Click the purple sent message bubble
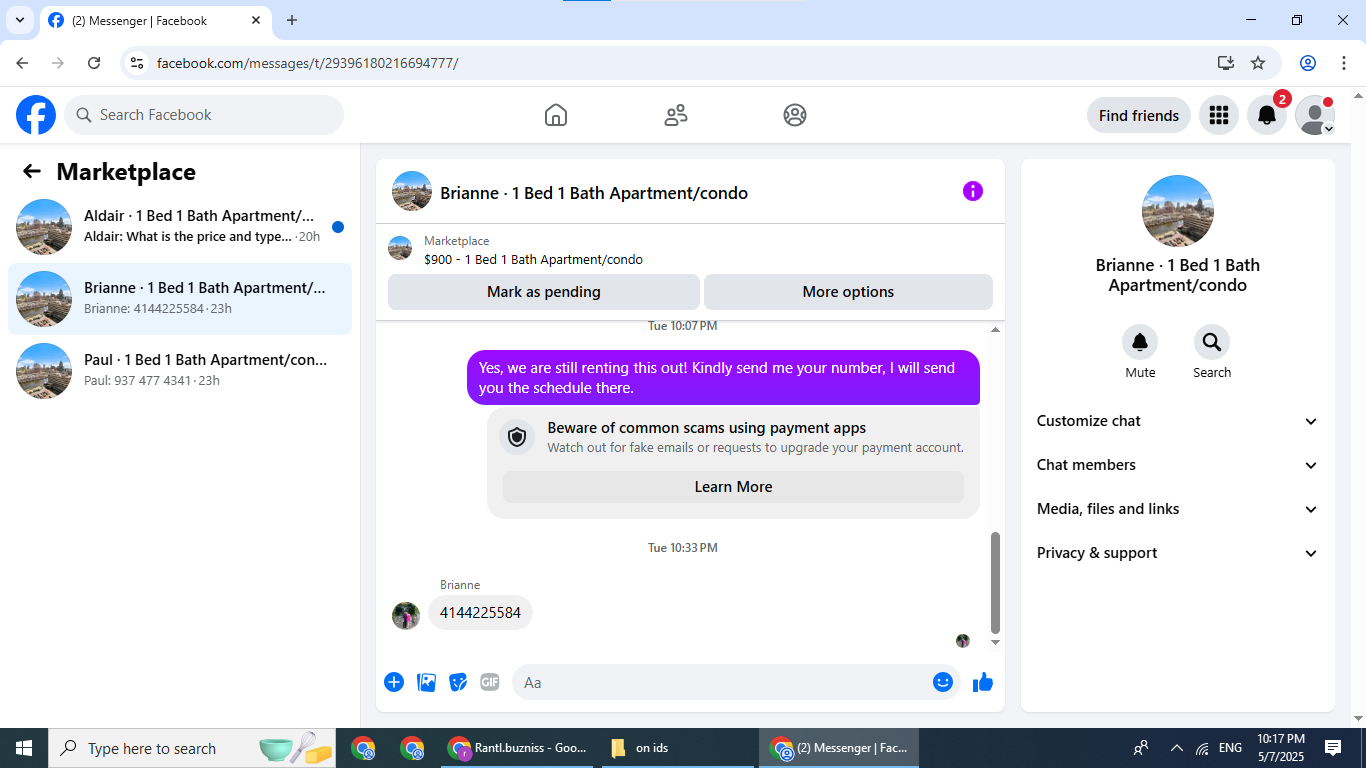Viewport: 1366px width, 768px height. coord(723,378)
